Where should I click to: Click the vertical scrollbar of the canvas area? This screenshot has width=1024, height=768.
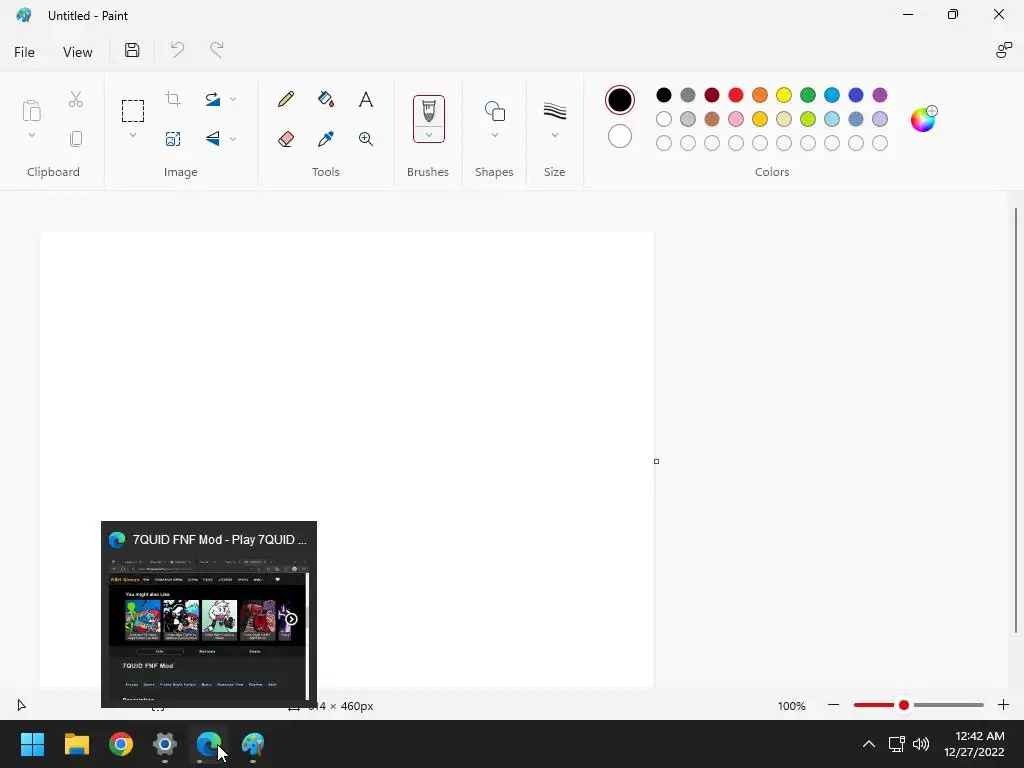1016,420
